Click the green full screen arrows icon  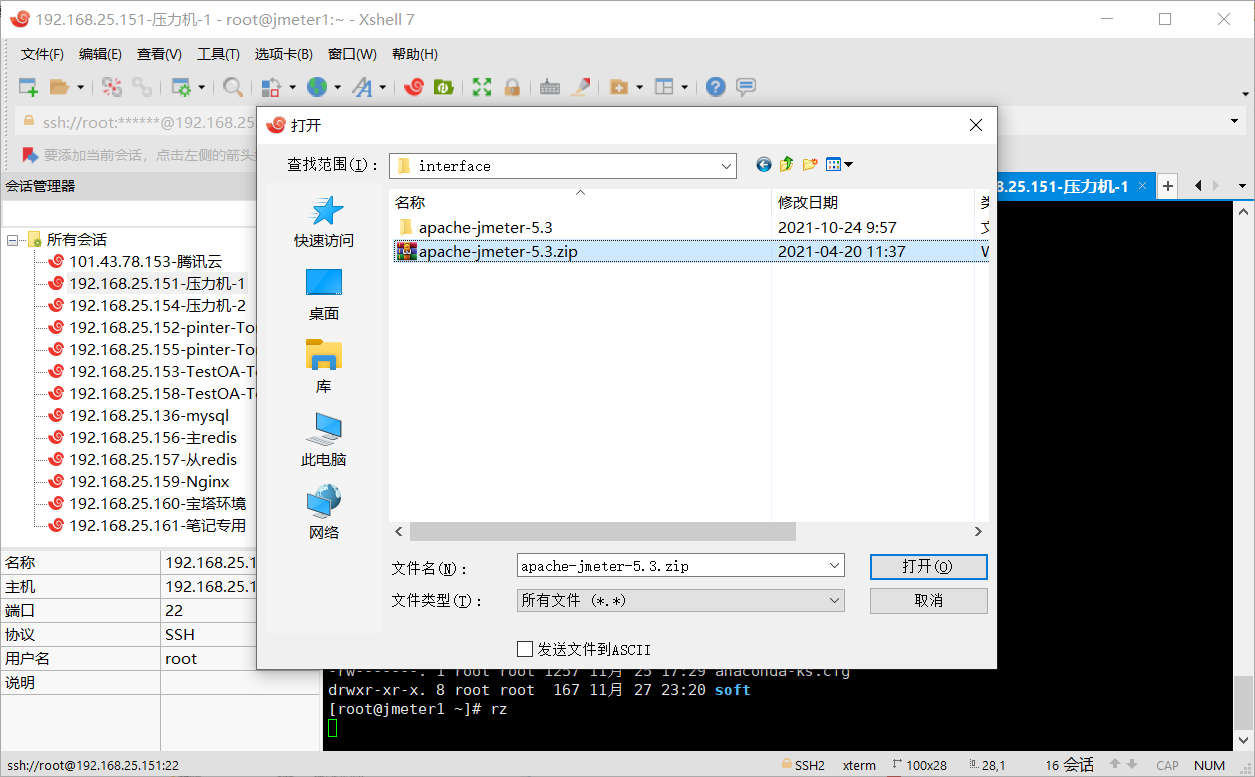(x=483, y=87)
